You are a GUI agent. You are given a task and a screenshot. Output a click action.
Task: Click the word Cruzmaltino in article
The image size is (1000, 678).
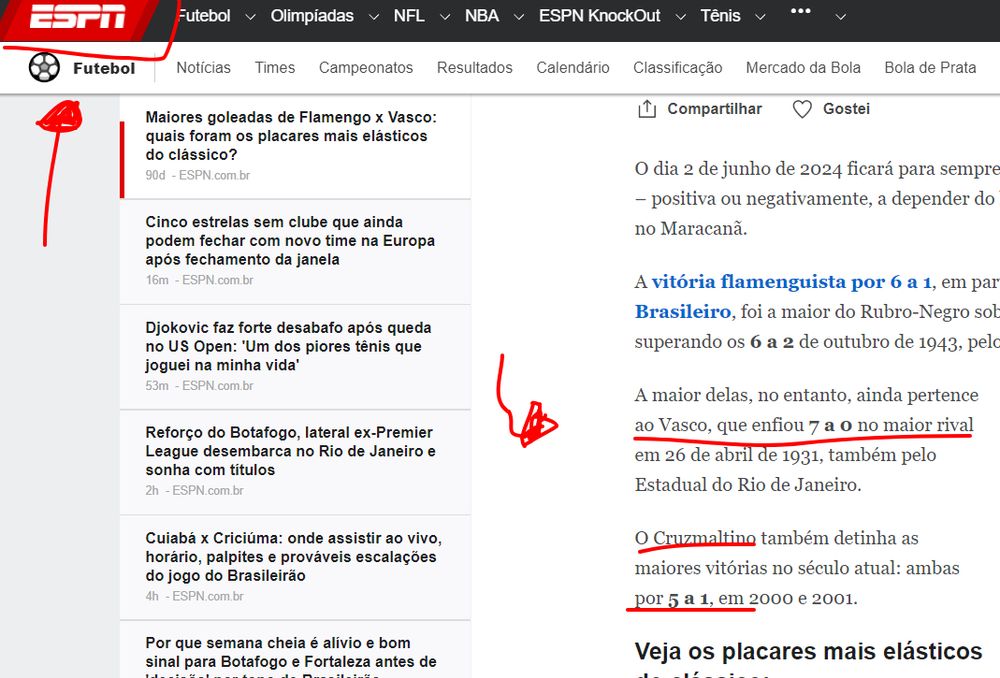[x=704, y=538]
